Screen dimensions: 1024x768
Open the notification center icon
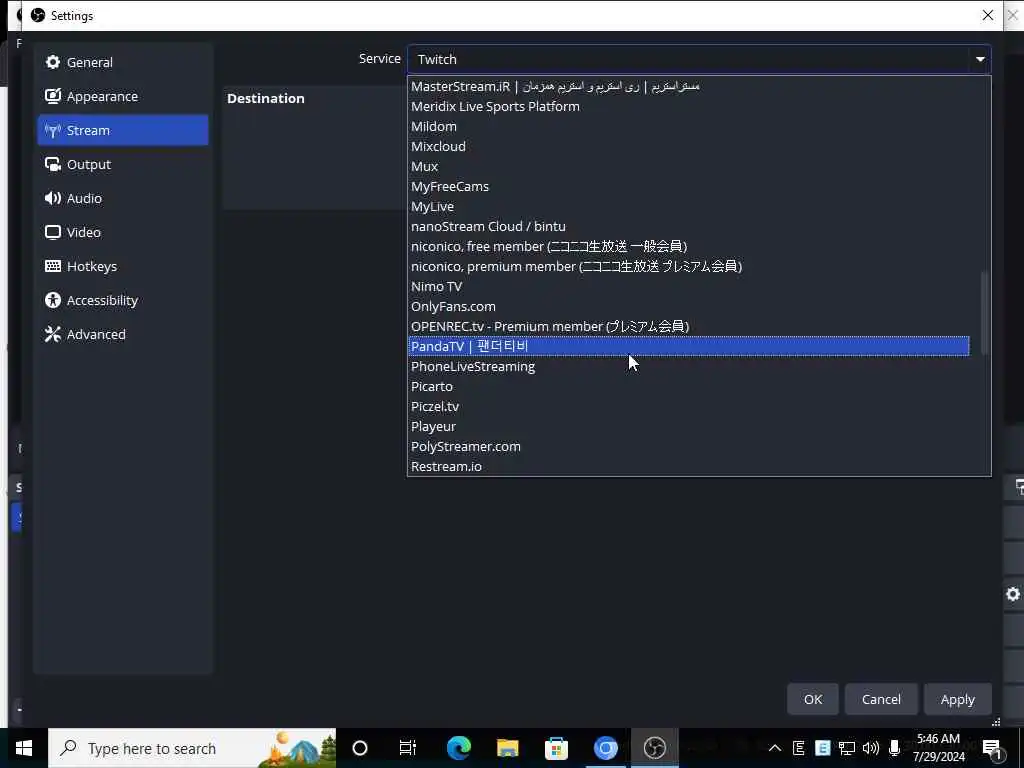coord(993,749)
